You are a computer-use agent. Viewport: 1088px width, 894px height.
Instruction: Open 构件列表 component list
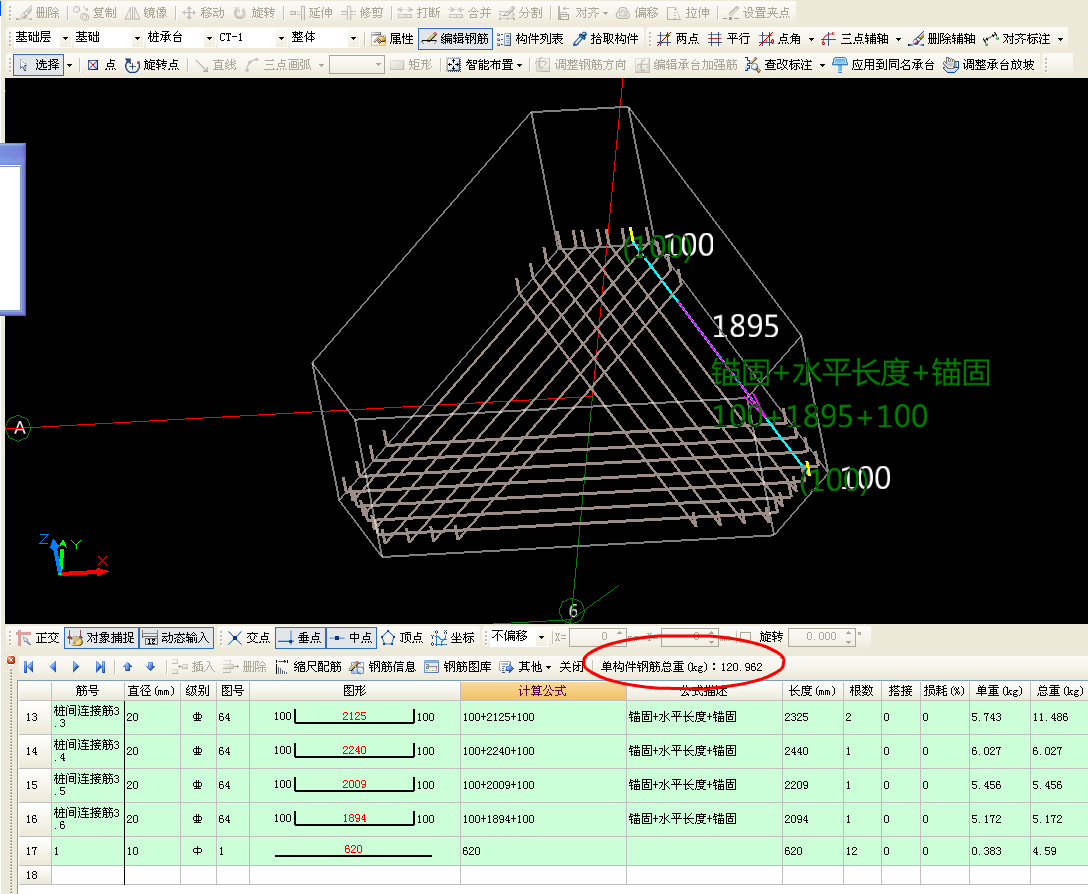(531, 39)
